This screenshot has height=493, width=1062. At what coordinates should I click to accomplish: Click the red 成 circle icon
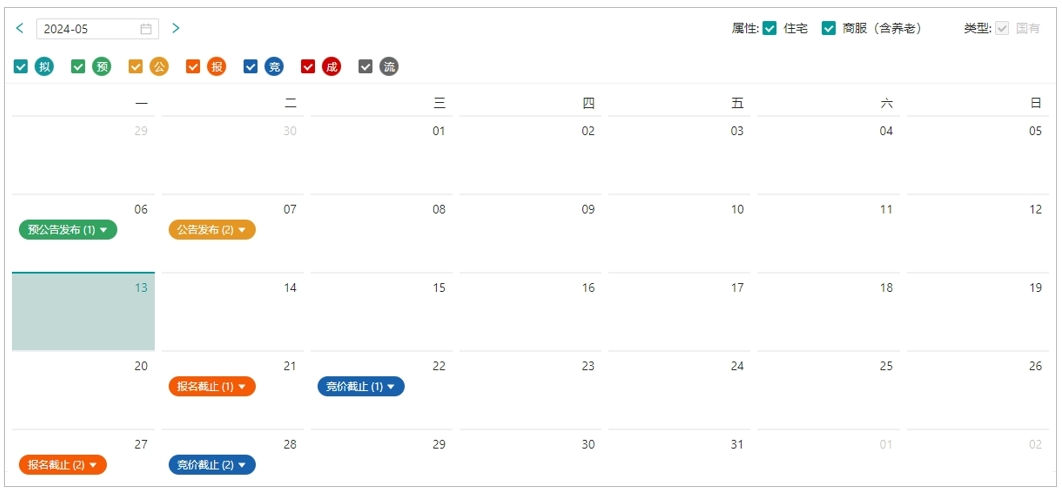click(331, 66)
